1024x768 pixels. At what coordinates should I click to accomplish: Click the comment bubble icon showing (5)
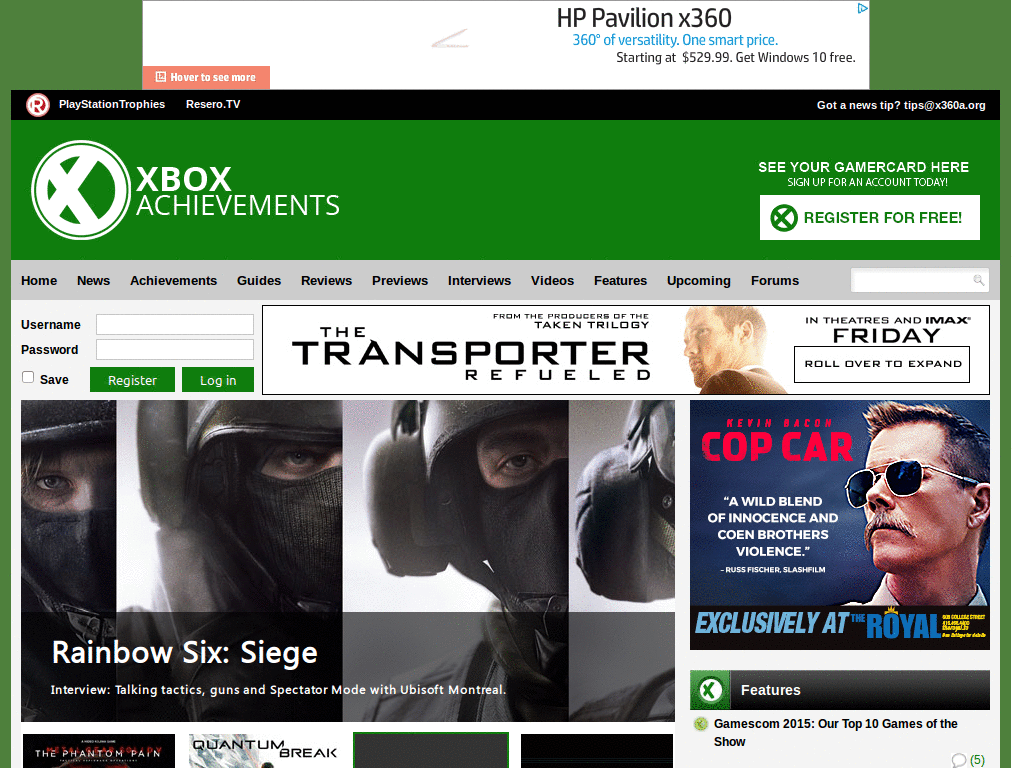tap(959, 760)
